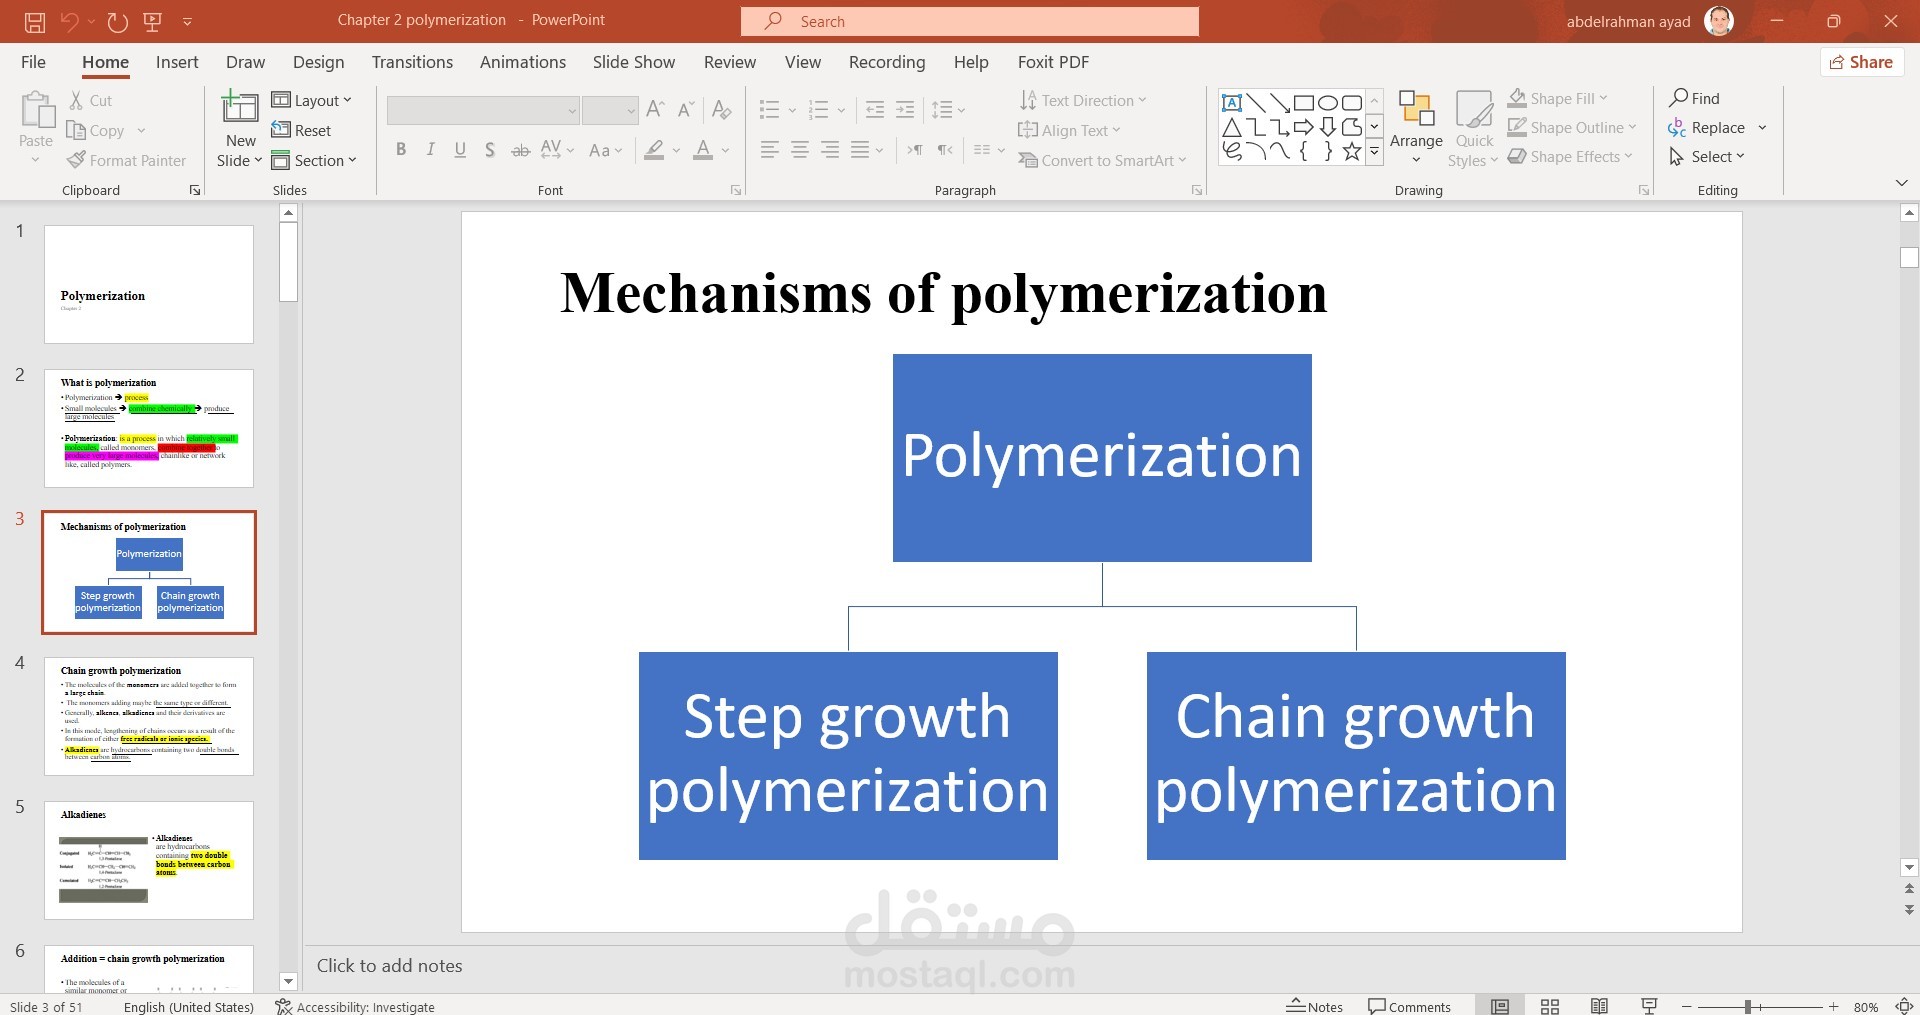Open the Foxit PDF ribbon tab
This screenshot has height=1015, width=1920.
coord(1052,62)
